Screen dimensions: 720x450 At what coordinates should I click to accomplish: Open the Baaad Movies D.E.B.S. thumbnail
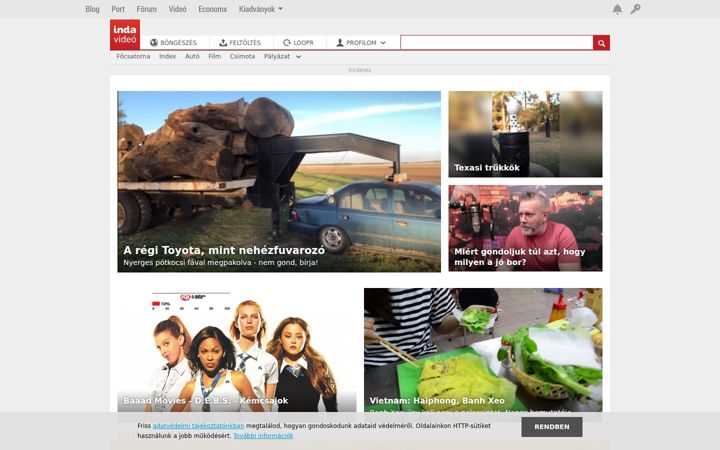click(237, 350)
